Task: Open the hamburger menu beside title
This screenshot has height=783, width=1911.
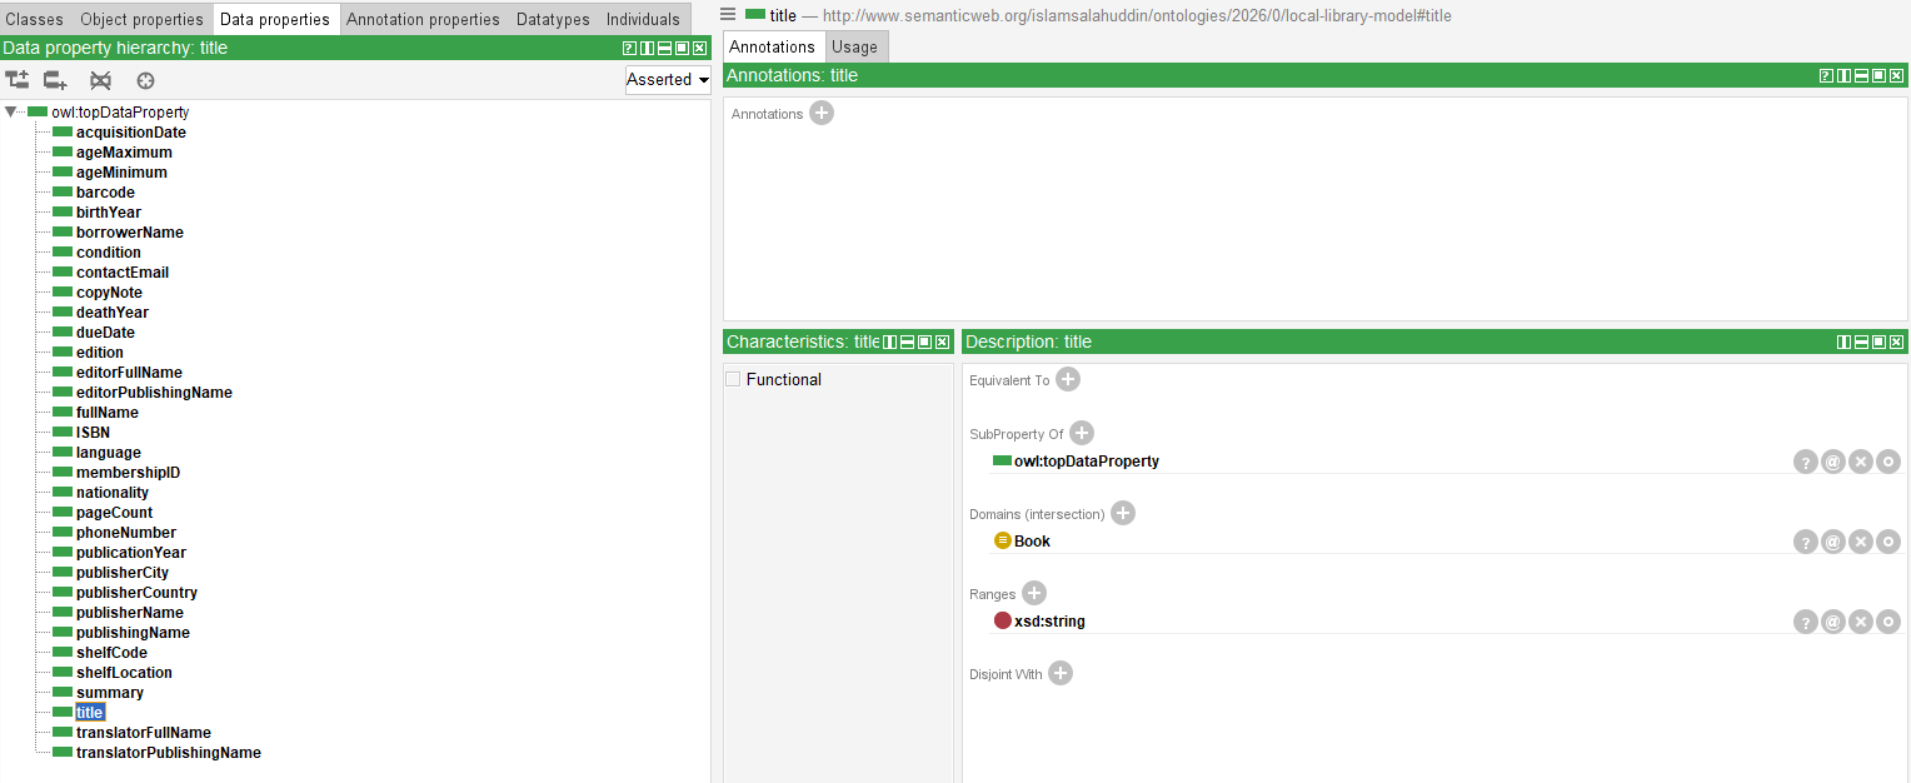Action: [x=728, y=15]
